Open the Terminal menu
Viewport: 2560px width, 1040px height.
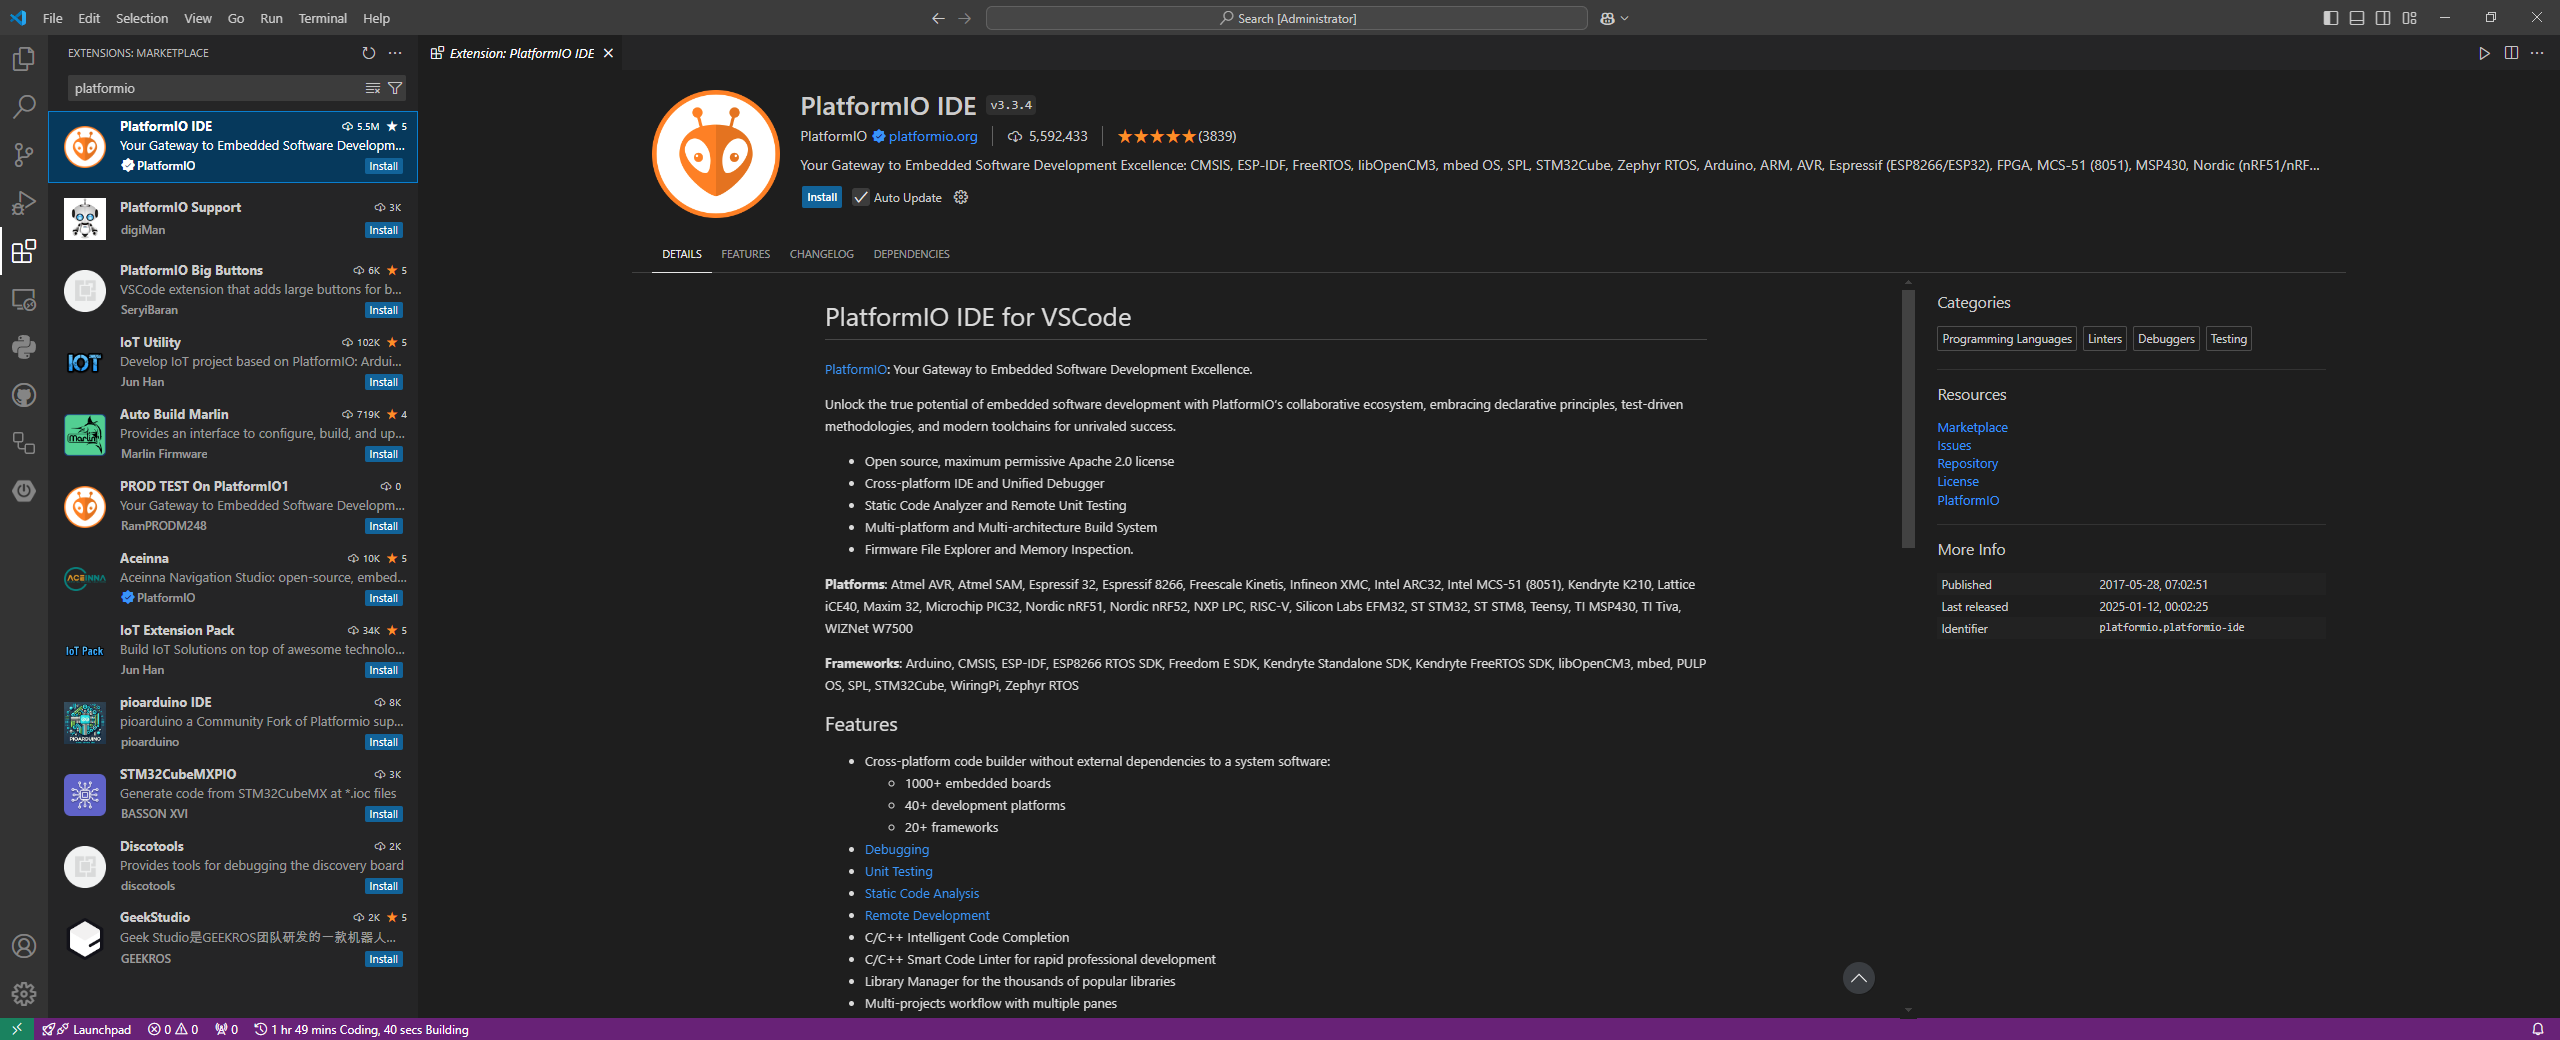(322, 18)
